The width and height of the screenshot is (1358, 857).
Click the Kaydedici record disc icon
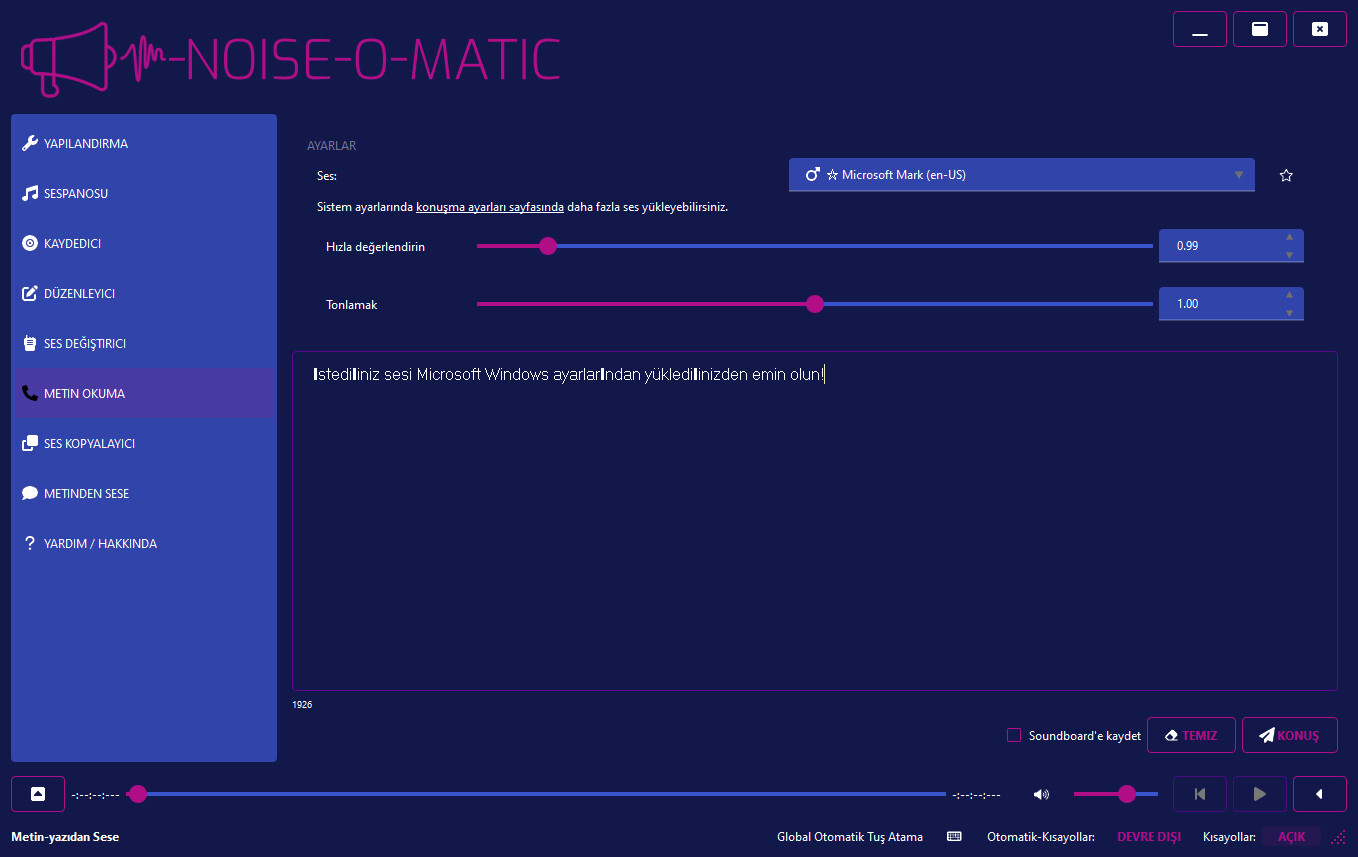tap(30, 243)
